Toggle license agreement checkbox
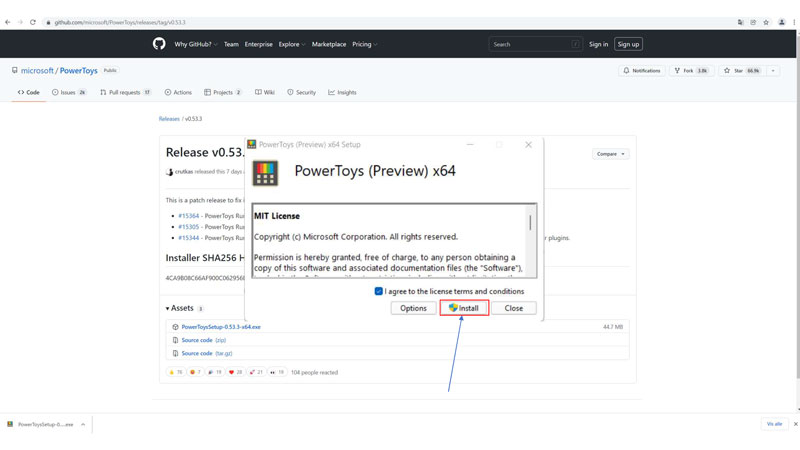This screenshot has height=450, width=800. (379, 291)
